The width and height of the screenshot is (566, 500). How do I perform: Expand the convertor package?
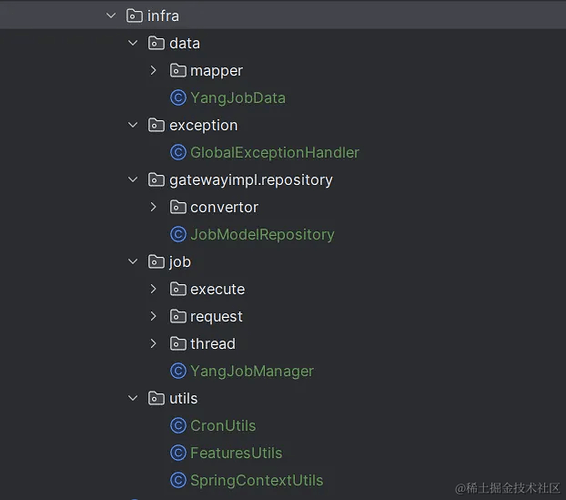pos(153,207)
